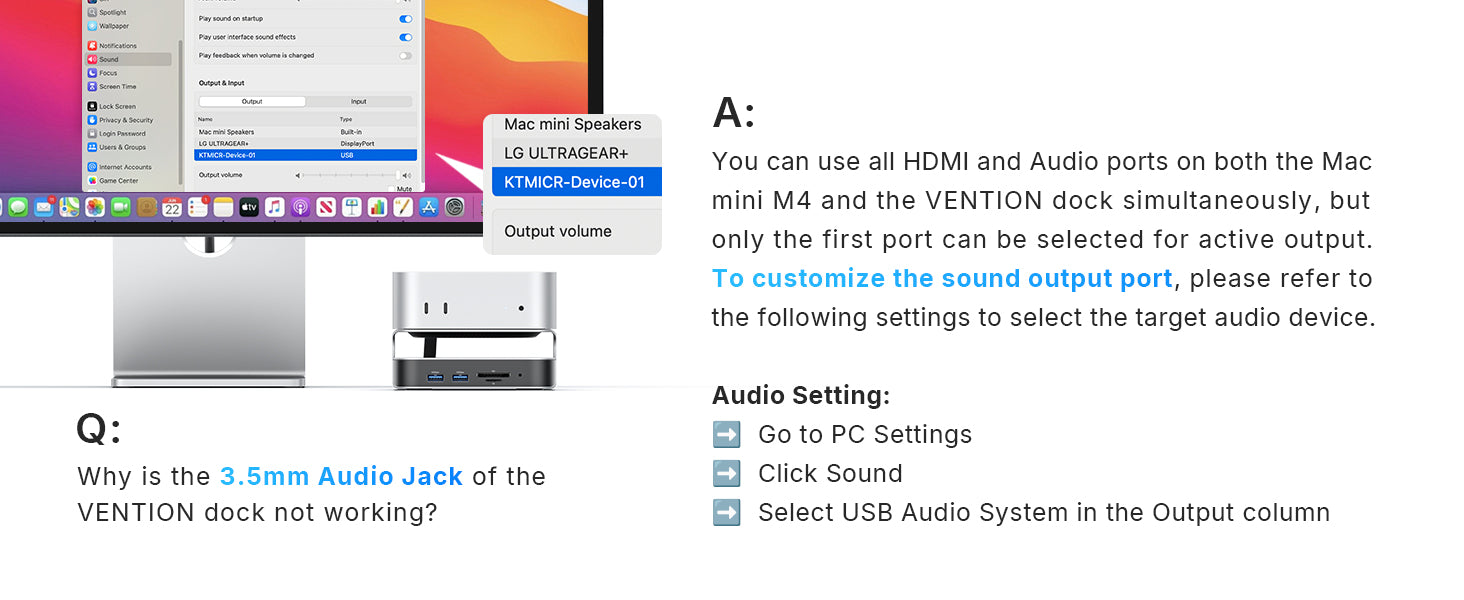Open Messages from the Dock
Image resolution: width=1464 pixels, height=600 pixels.
[x=18, y=207]
